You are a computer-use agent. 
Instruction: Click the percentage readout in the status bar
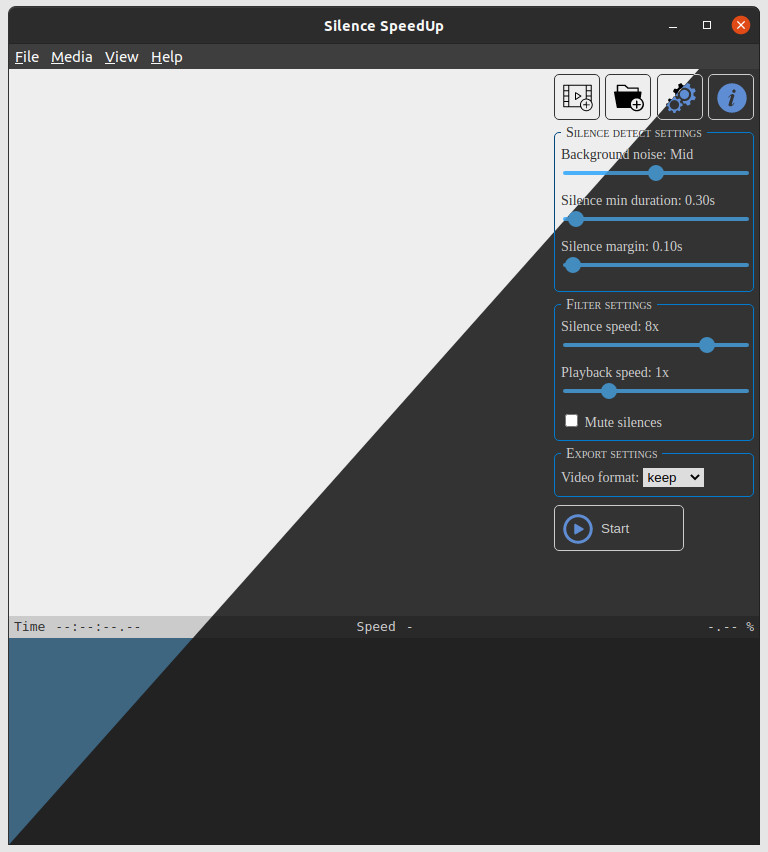click(x=730, y=627)
